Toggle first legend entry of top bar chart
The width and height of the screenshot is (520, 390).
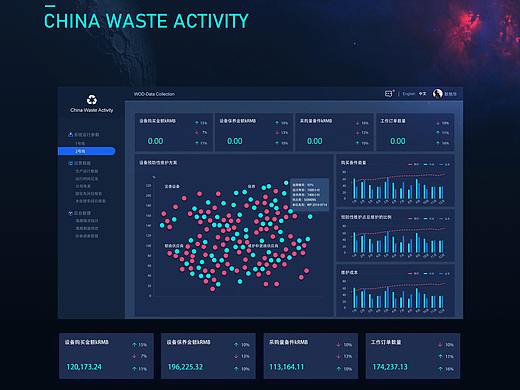(414, 164)
